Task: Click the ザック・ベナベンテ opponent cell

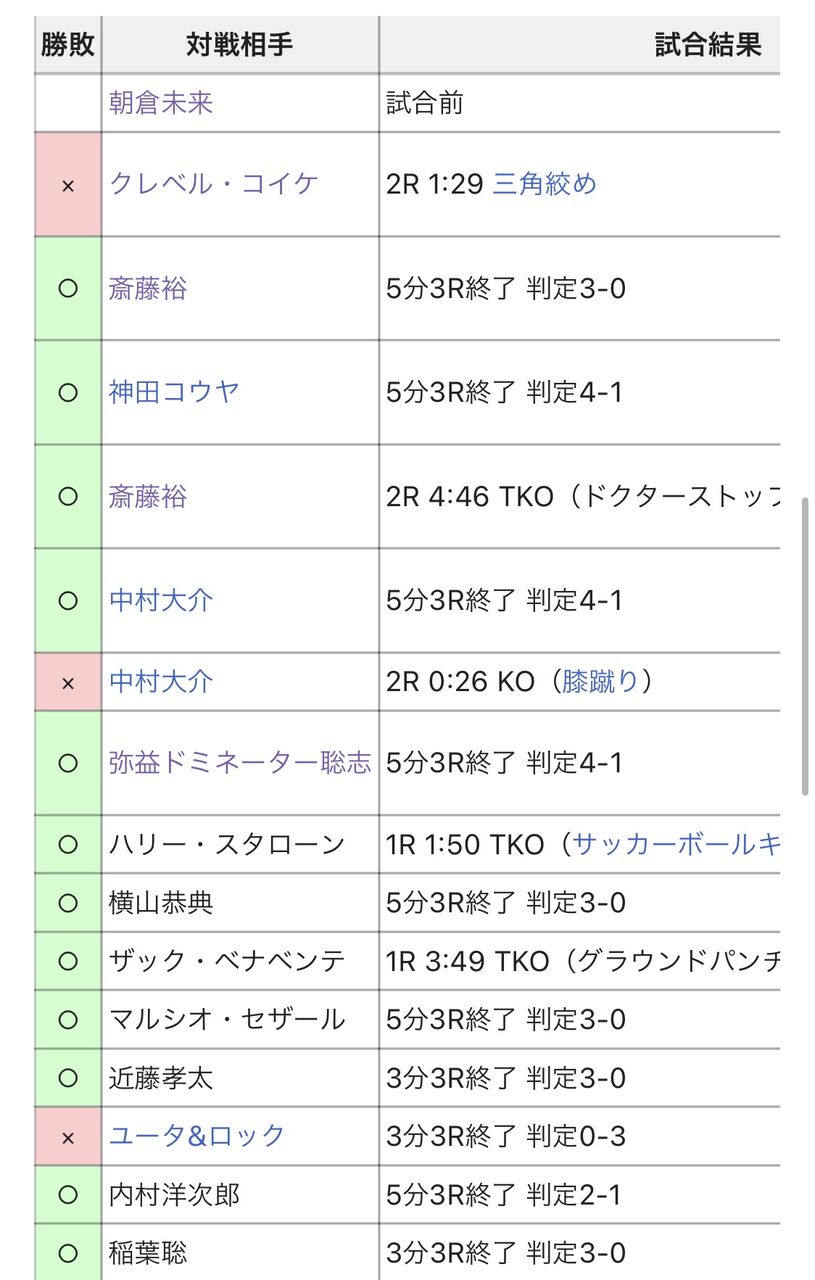Action: pos(240,962)
